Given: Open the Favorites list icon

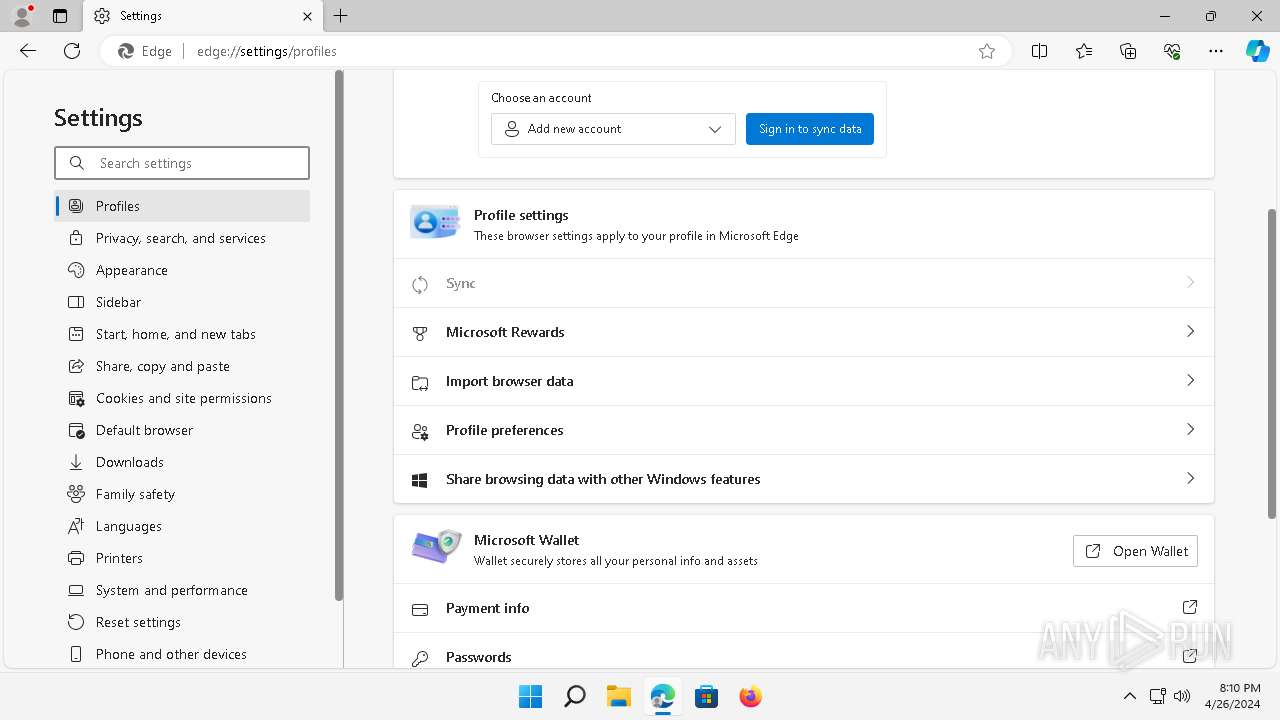Looking at the screenshot, I should (1084, 51).
